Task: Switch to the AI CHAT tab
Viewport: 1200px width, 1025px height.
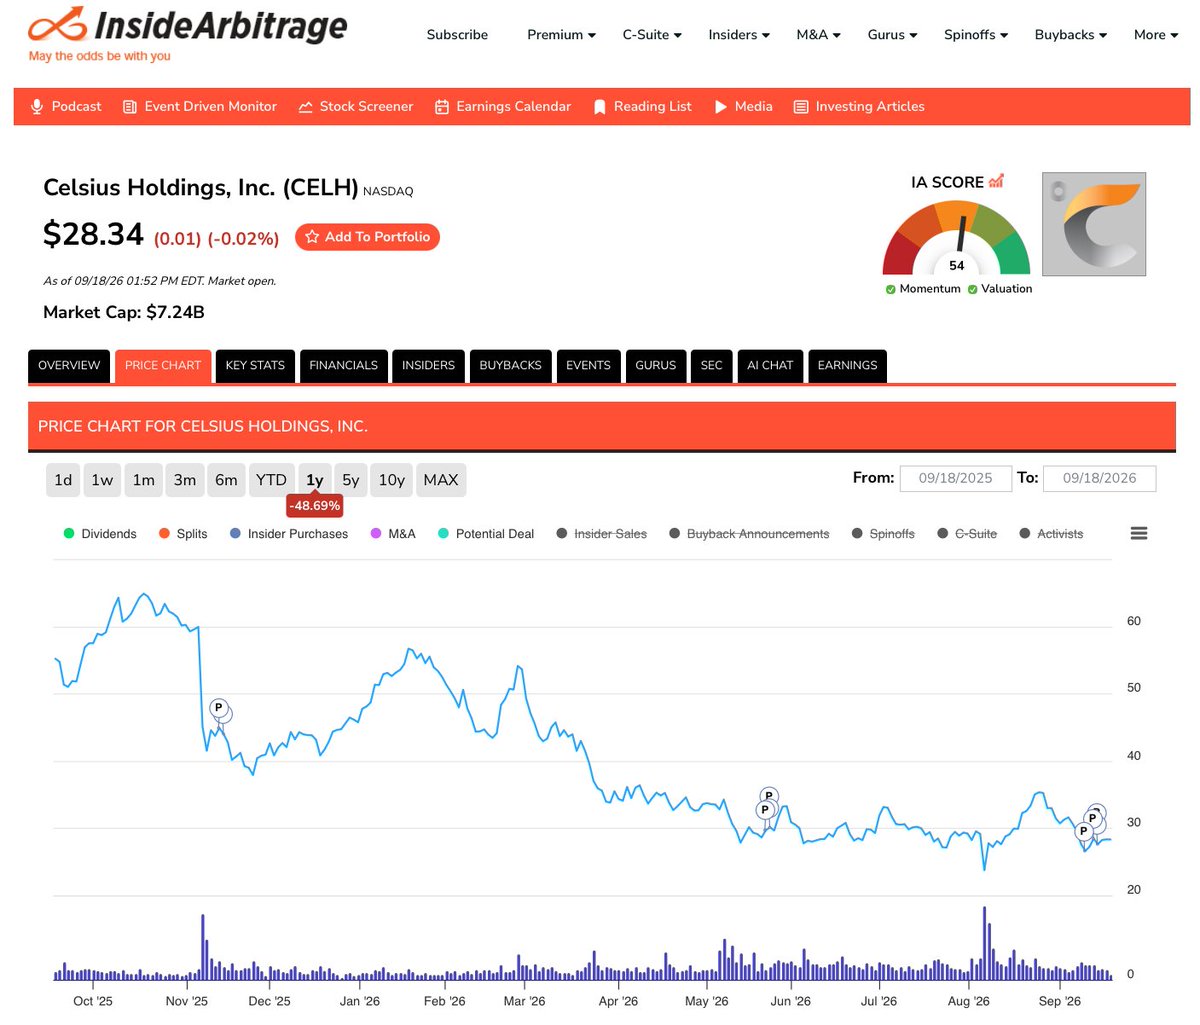Action: 770,366
